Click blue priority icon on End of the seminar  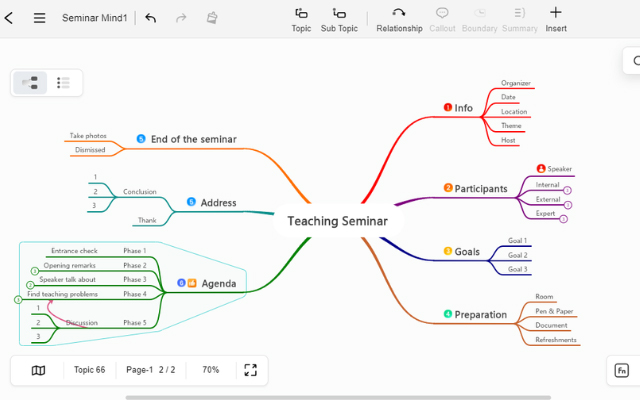[x=141, y=139]
